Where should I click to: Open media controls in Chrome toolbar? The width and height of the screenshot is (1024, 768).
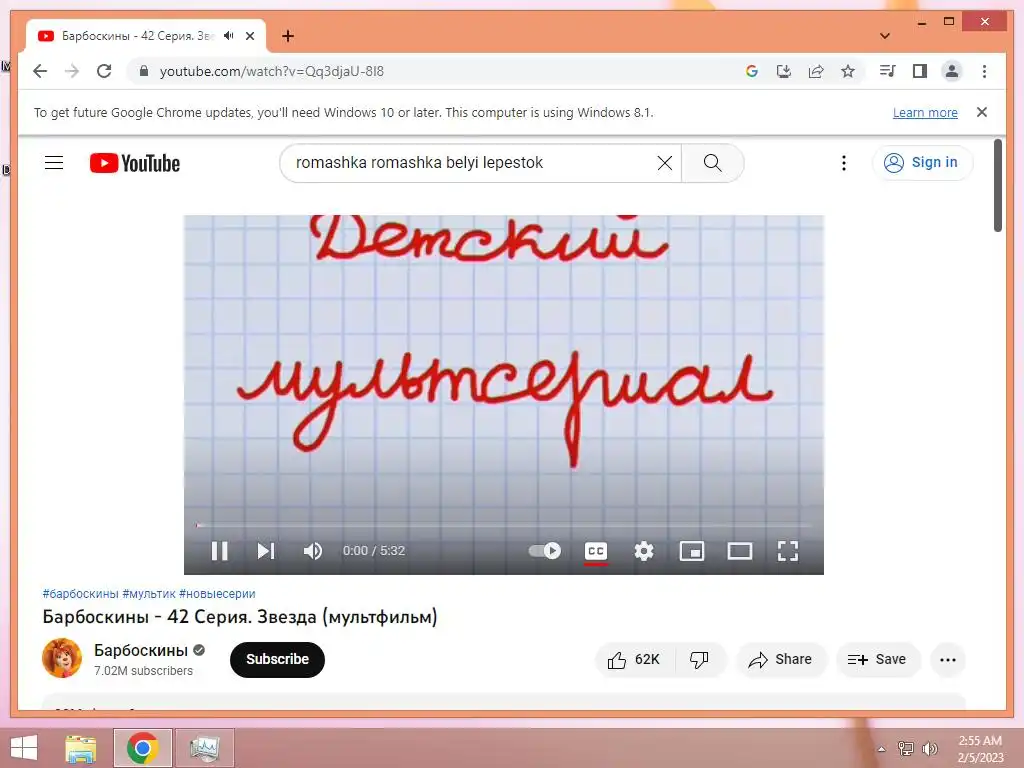tap(888, 71)
